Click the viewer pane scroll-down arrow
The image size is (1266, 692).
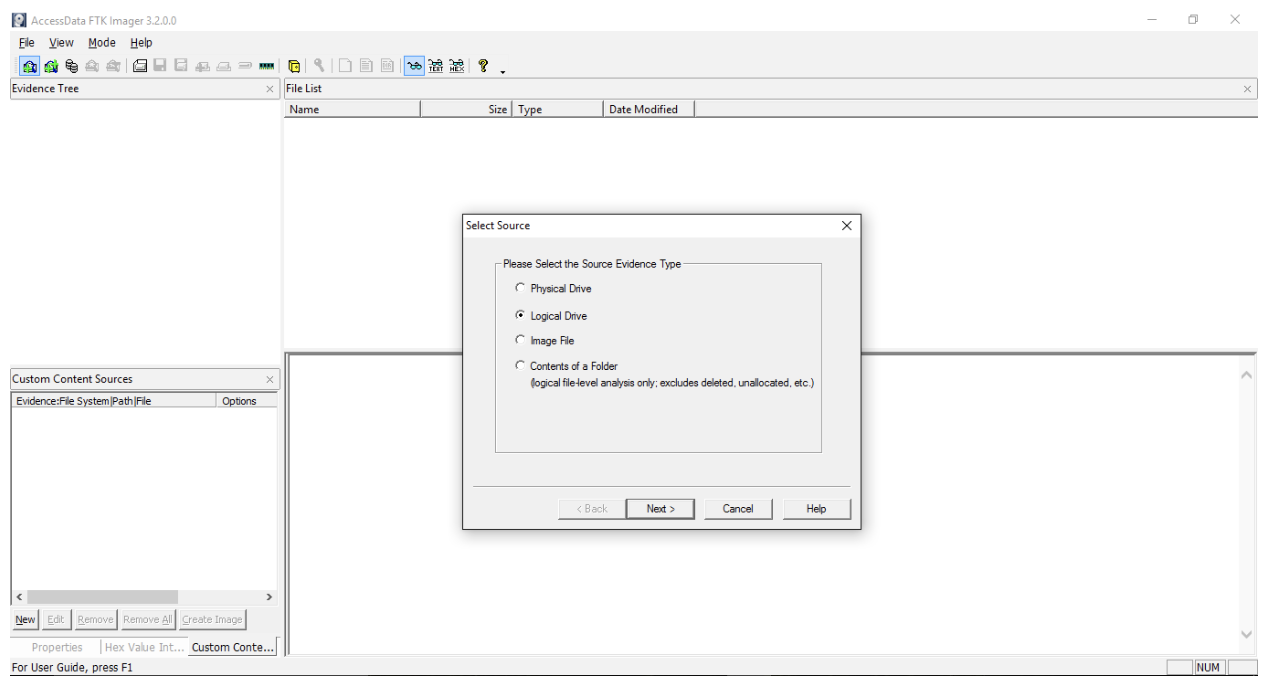click(x=1246, y=634)
